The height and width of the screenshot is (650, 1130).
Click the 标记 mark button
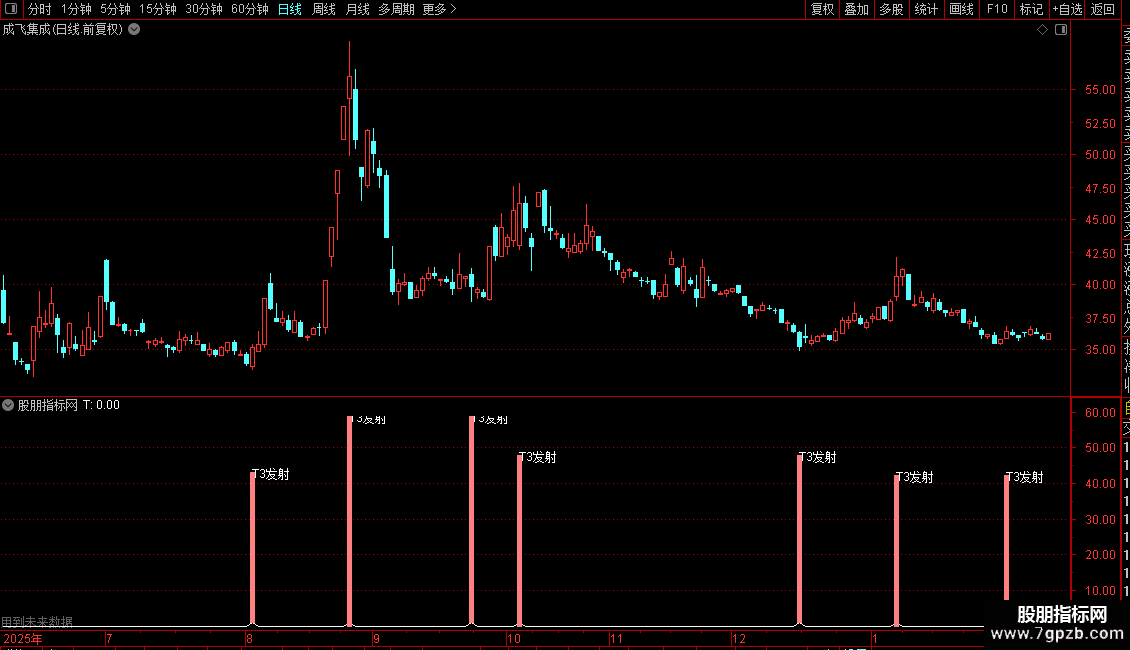pos(1031,9)
